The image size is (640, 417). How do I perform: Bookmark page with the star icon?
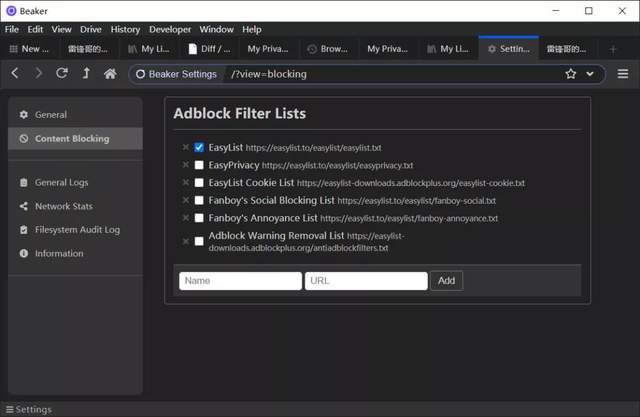pyautogui.click(x=571, y=74)
